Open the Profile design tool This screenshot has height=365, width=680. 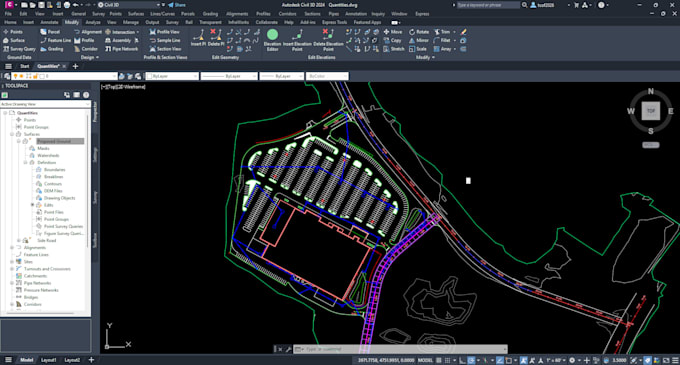tap(84, 40)
